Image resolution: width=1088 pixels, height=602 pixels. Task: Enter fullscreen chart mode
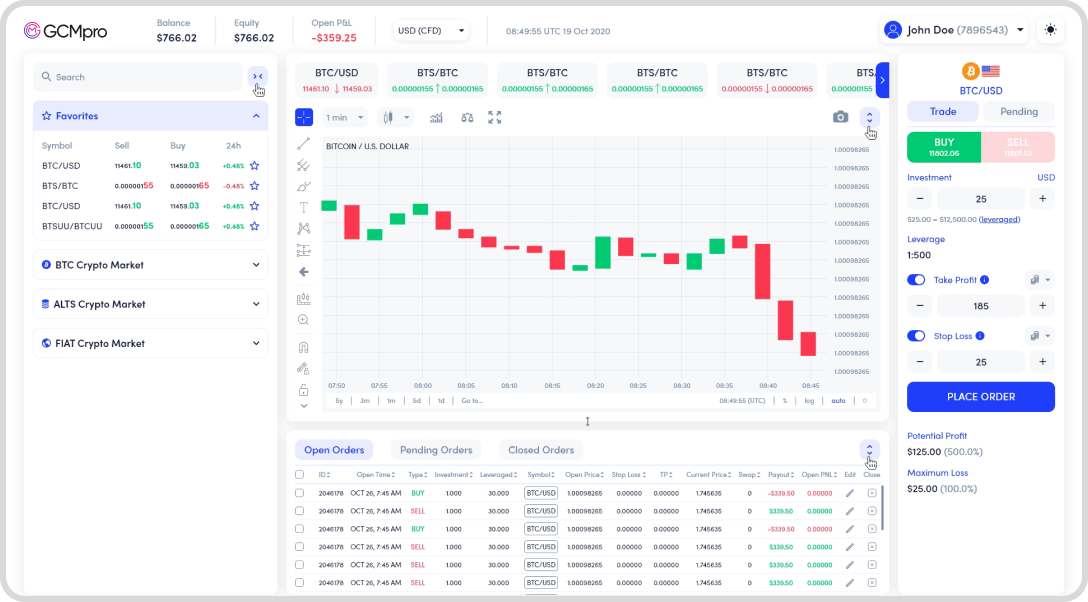(494, 117)
